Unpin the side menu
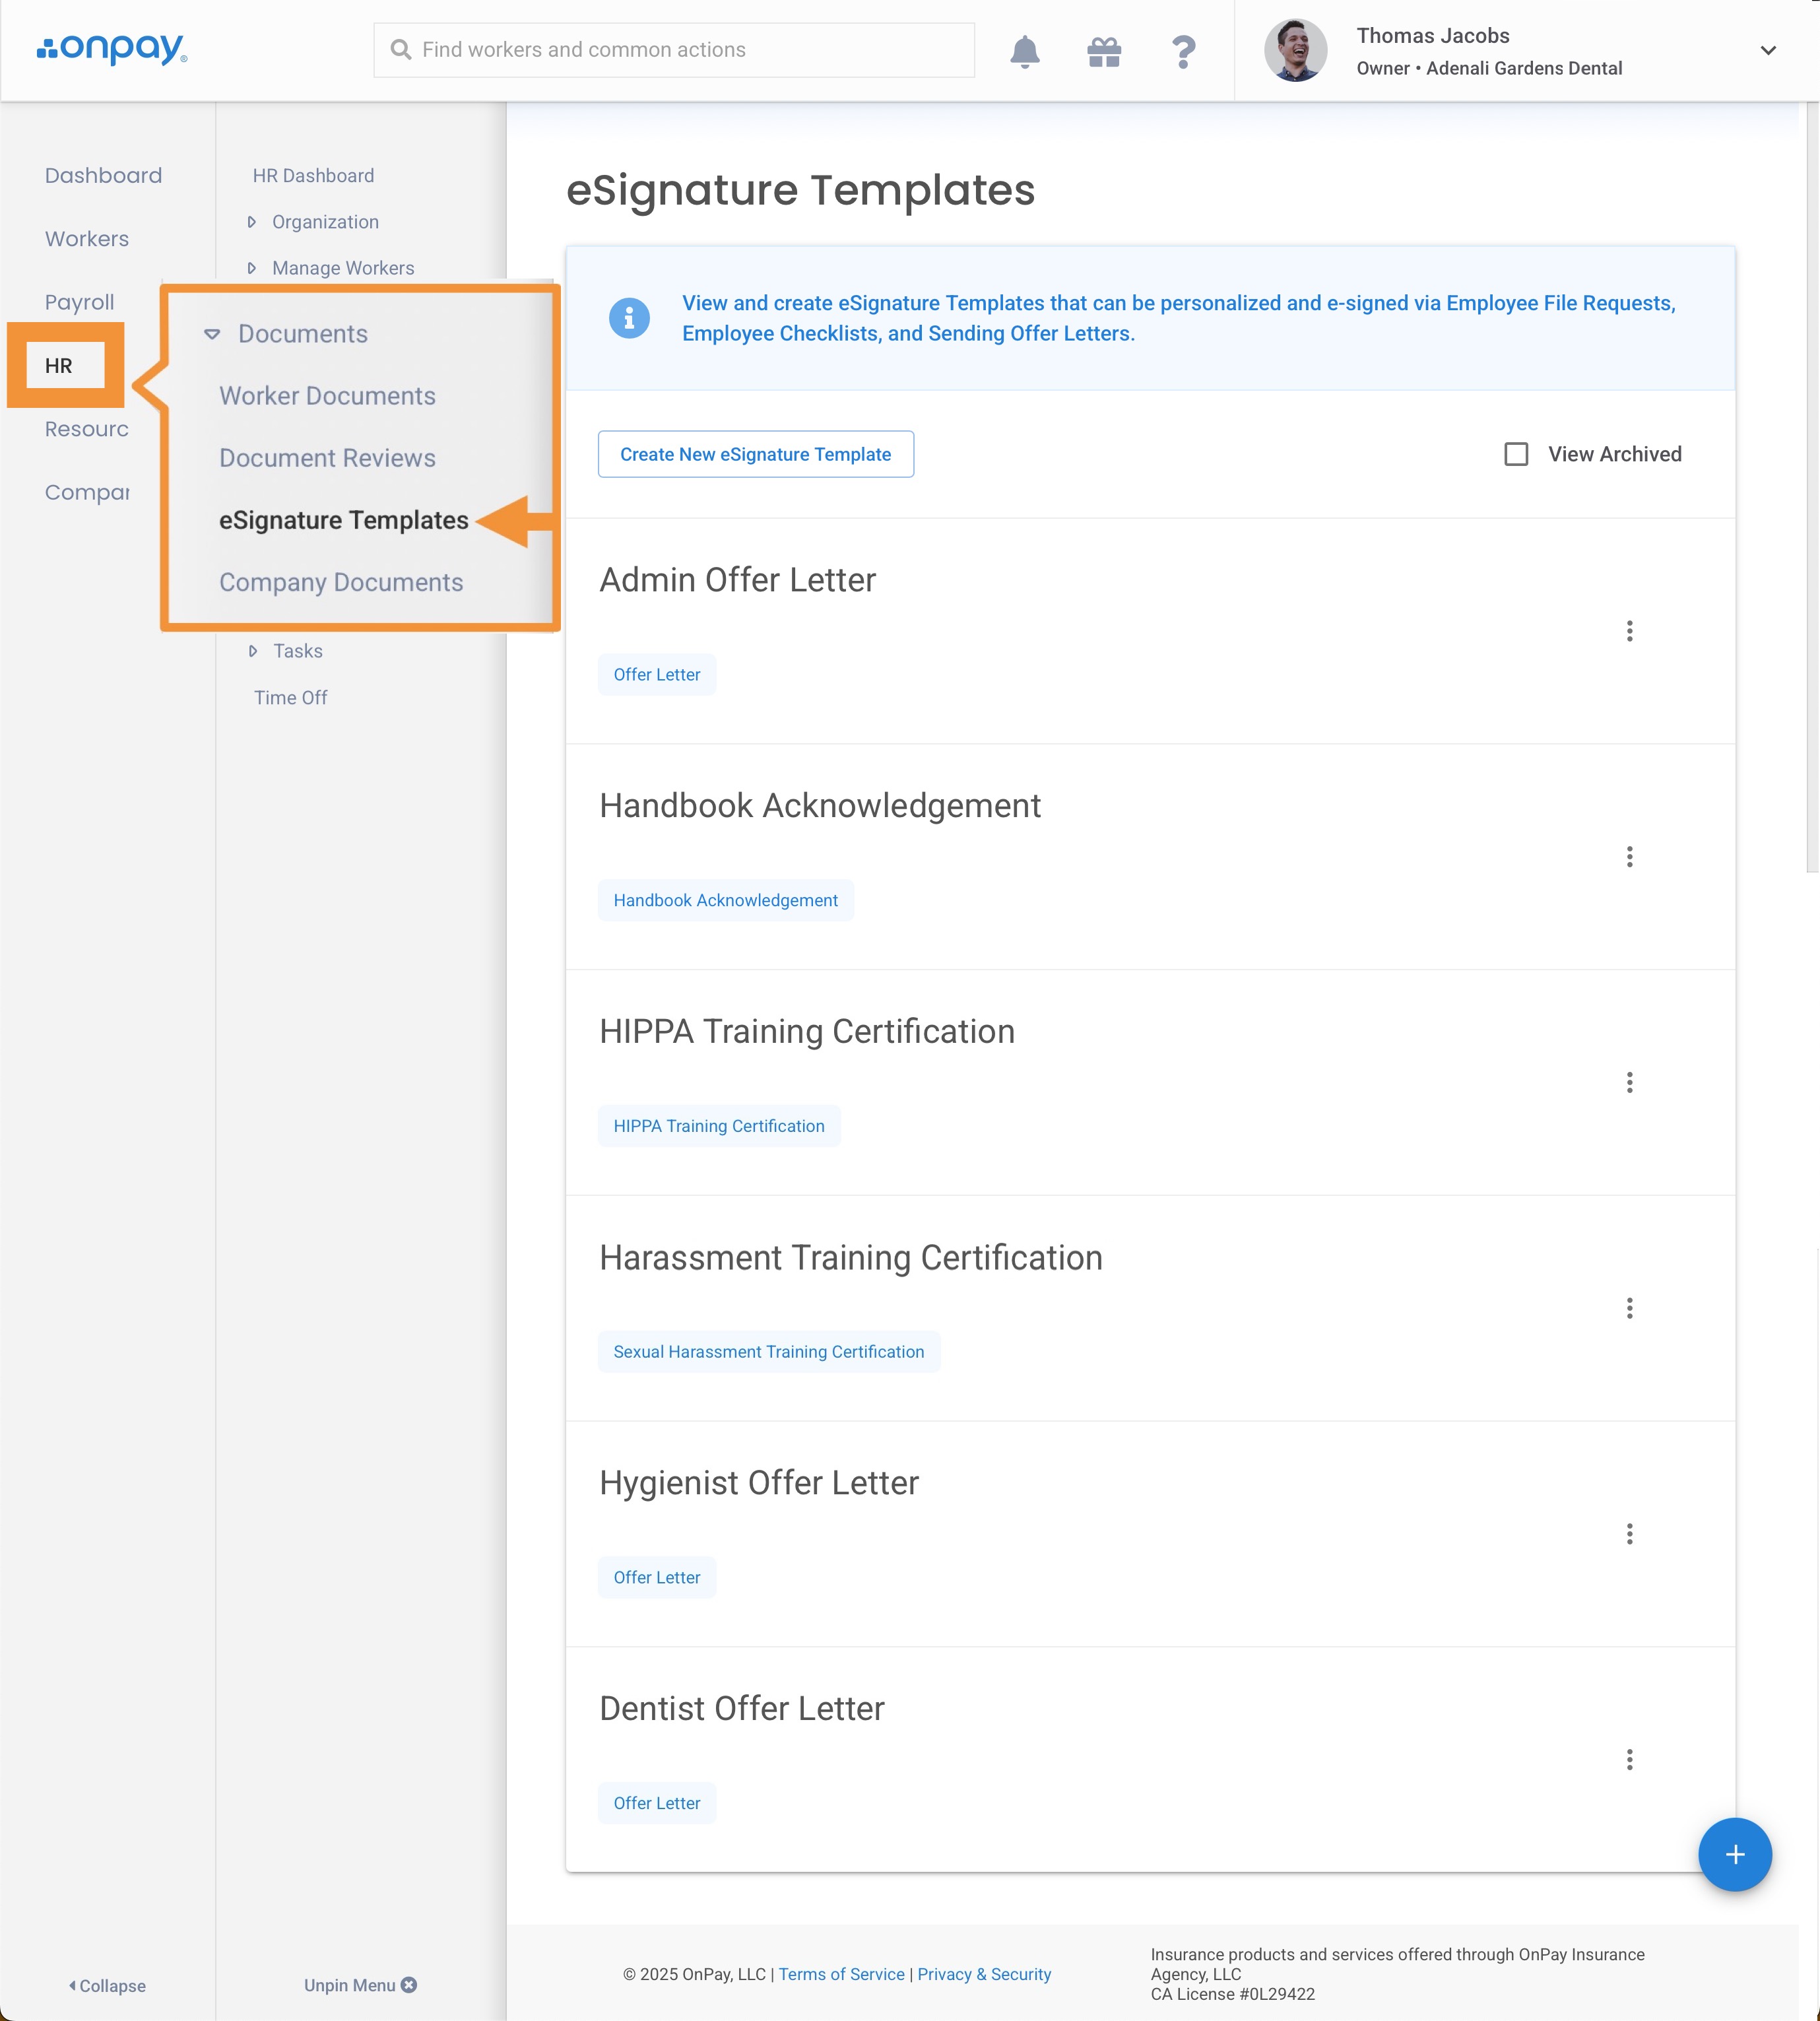1820x2021 pixels. point(360,1985)
